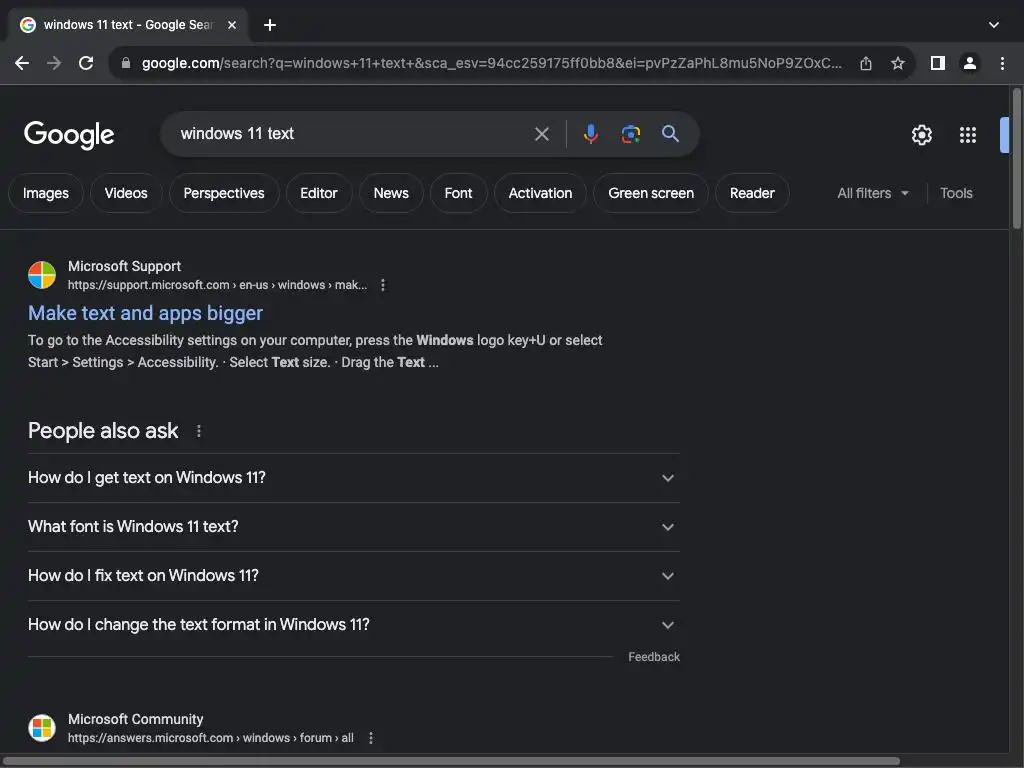The height and width of the screenshot is (768, 1024).
Task: Open the answers.microsoft.com URL breadcrumb
Action: point(211,738)
